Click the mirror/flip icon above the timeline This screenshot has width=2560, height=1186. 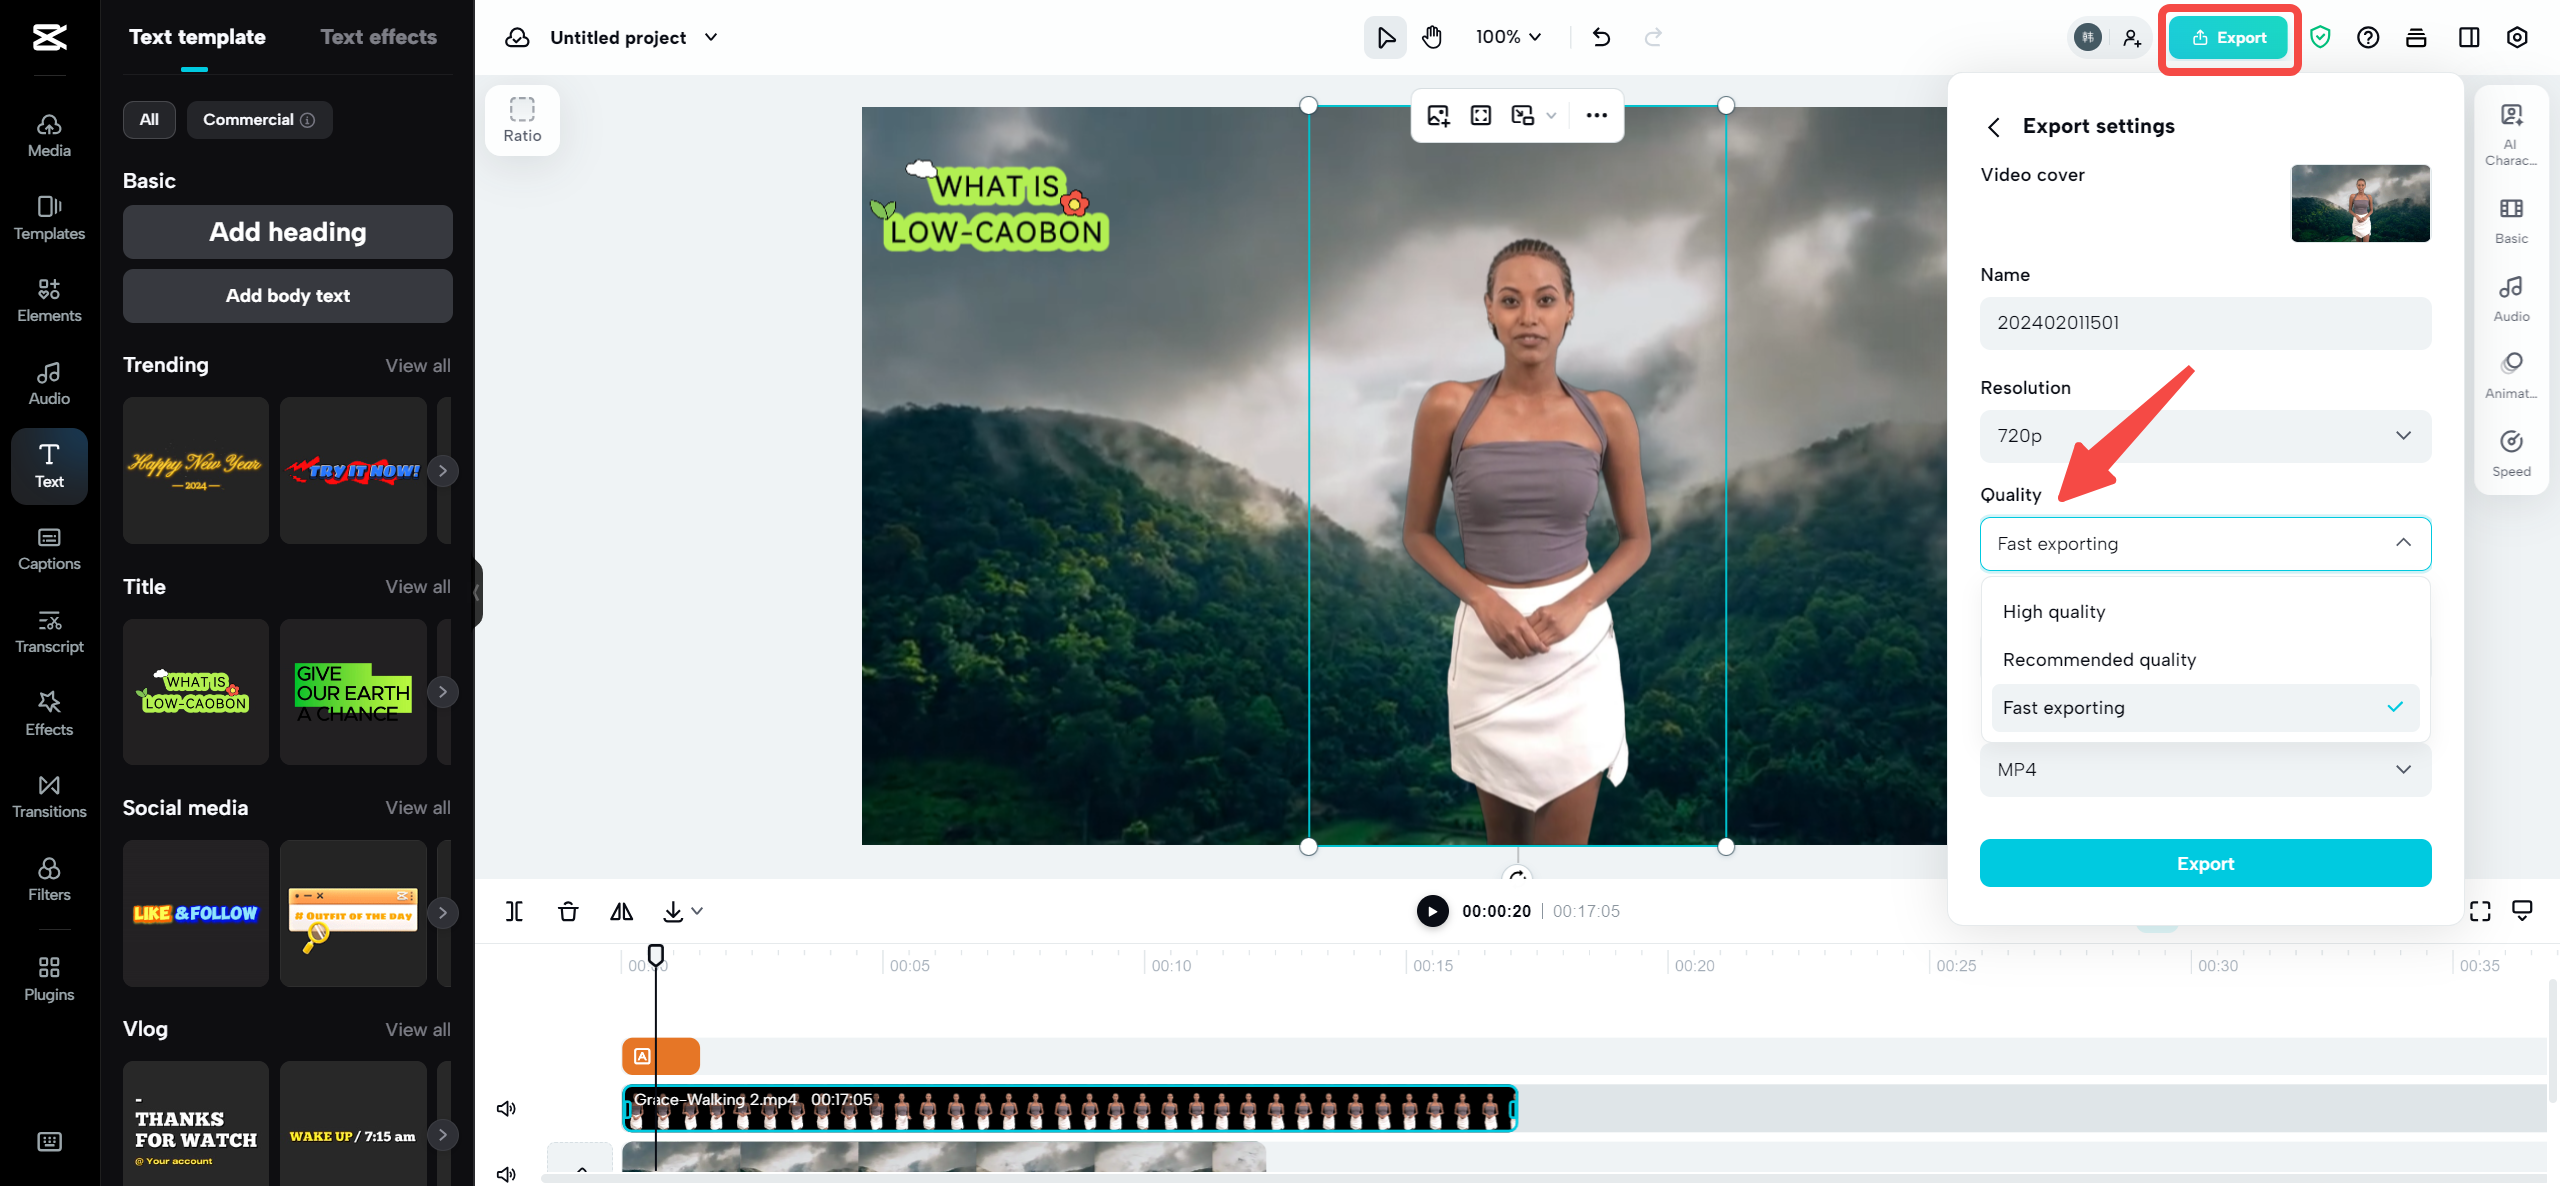(621, 911)
